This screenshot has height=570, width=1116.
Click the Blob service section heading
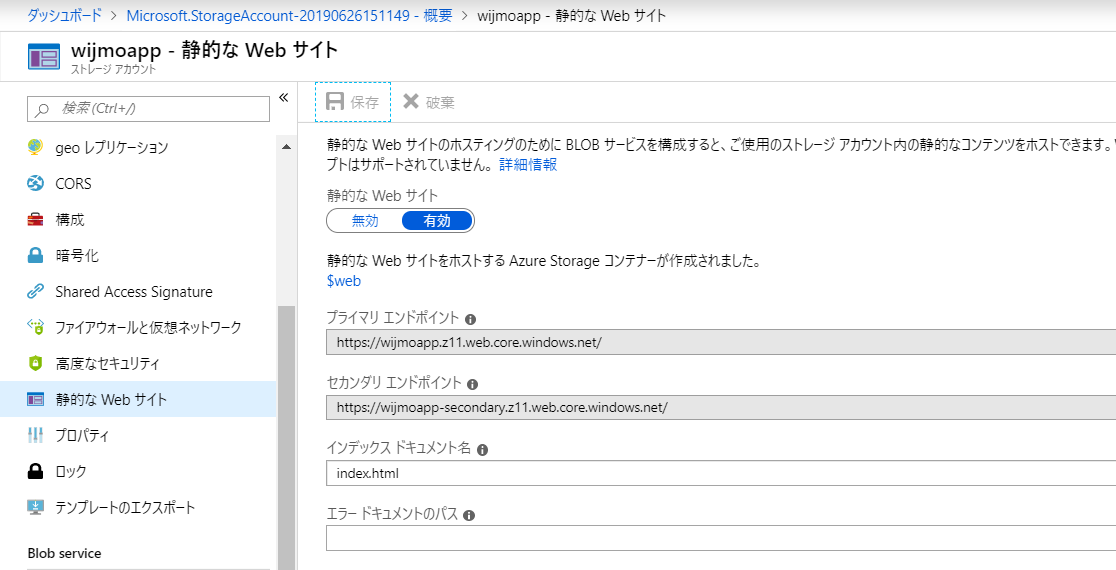[64, 553]
